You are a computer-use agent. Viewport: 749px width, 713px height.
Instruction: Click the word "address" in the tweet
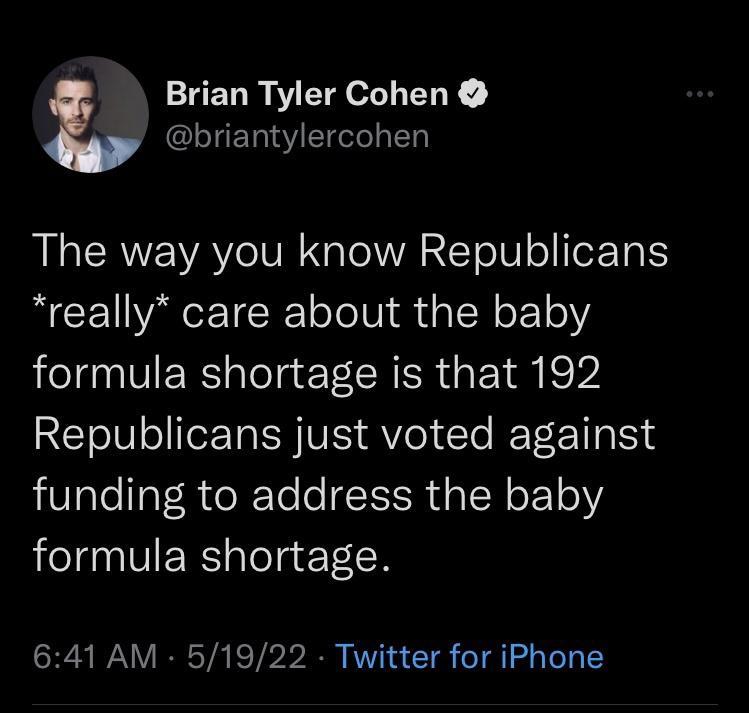[x=347, y=496]
